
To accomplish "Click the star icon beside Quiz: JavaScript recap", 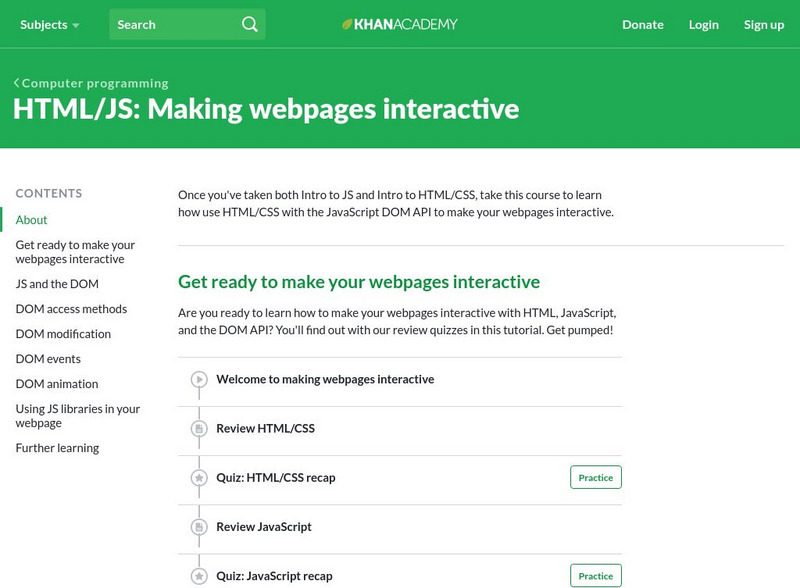I will pyautogui.click(x=199, y=576).
